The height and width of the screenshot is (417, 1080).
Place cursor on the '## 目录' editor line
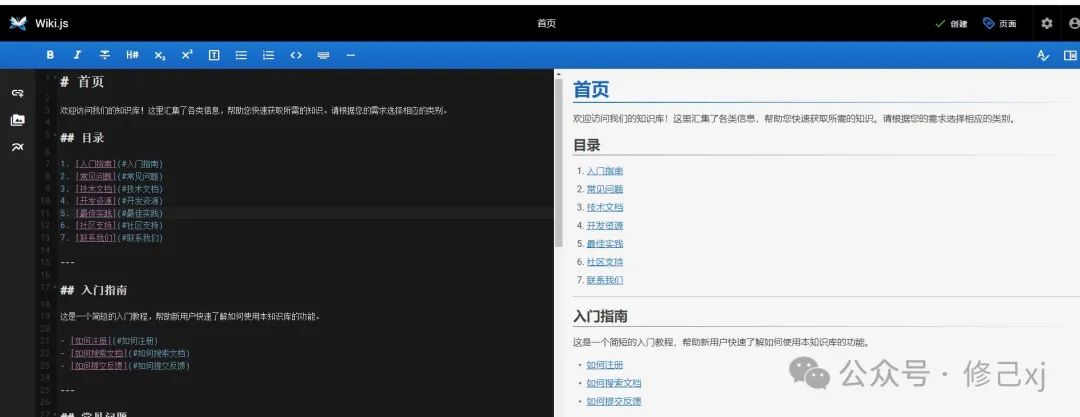pos(82,138)
